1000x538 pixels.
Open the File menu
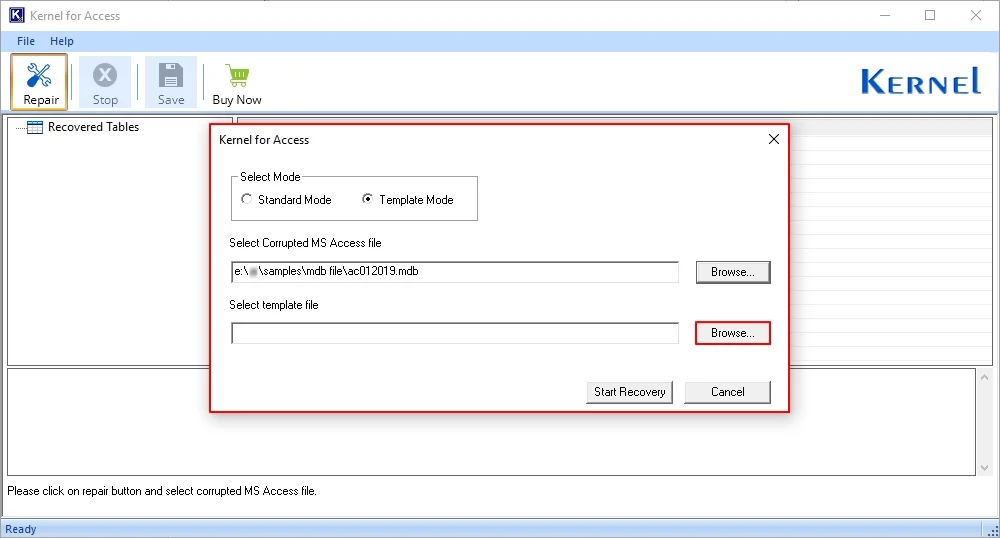pyautogui.click(x=26, y=41)
